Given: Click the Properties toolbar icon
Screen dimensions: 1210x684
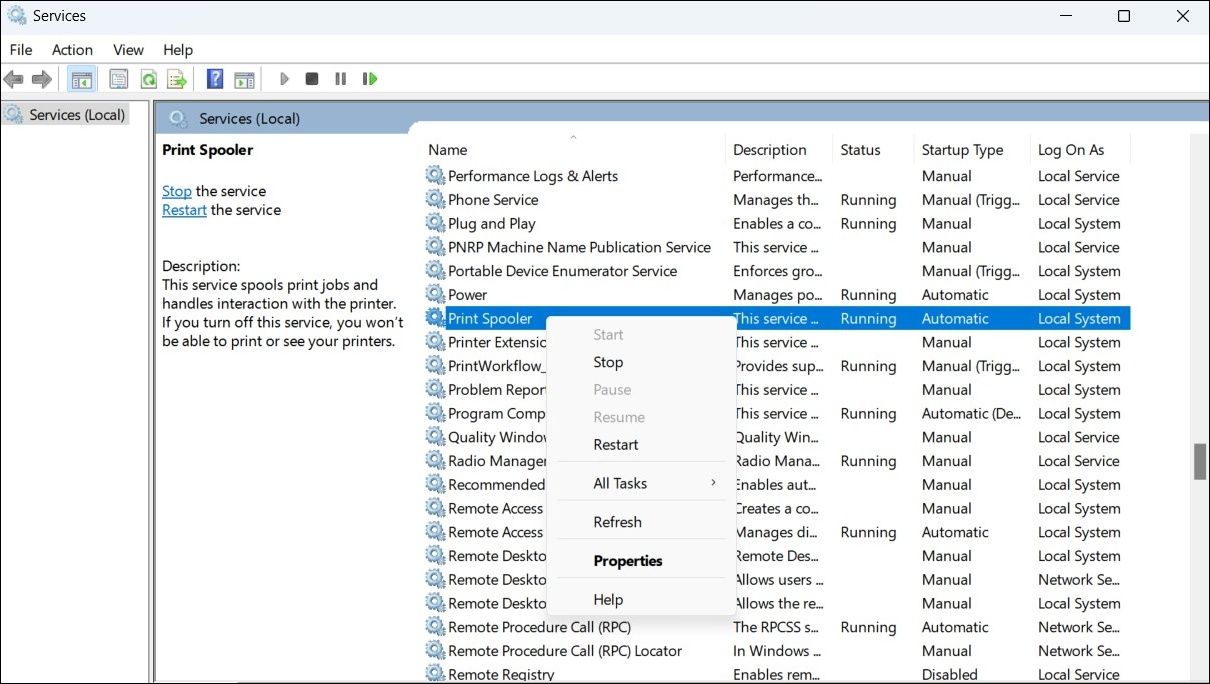Looking at the screenshot, I should point(119,79).
